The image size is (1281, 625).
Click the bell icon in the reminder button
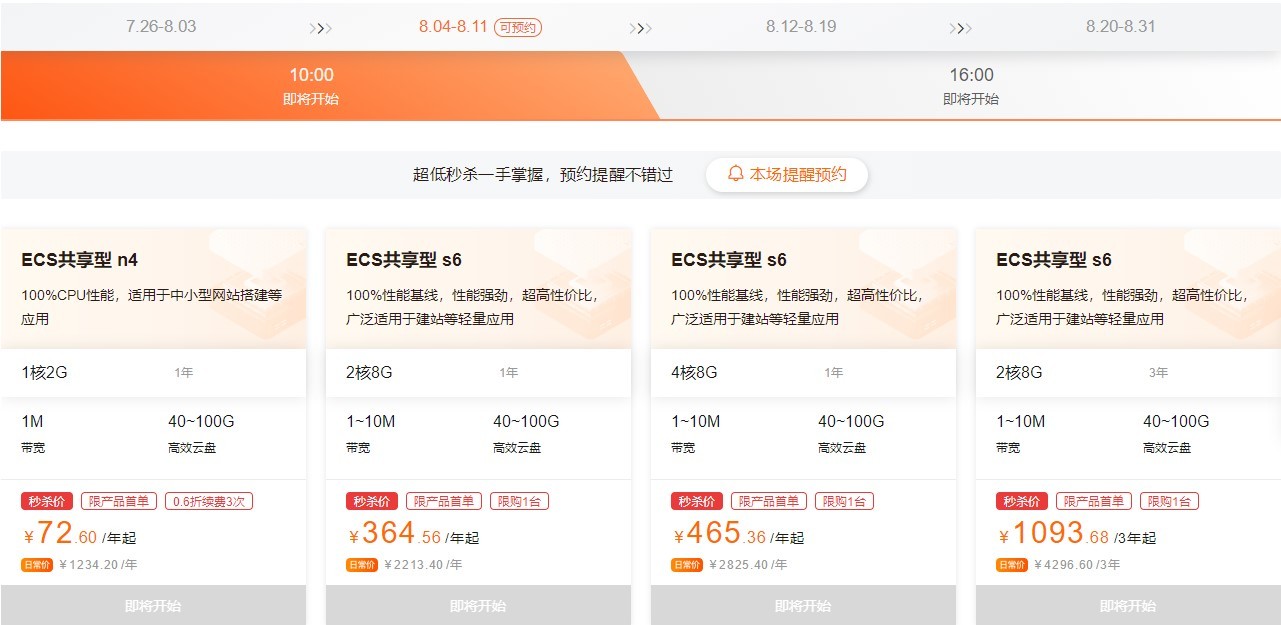pyautogui.click(x=735, y=174)
